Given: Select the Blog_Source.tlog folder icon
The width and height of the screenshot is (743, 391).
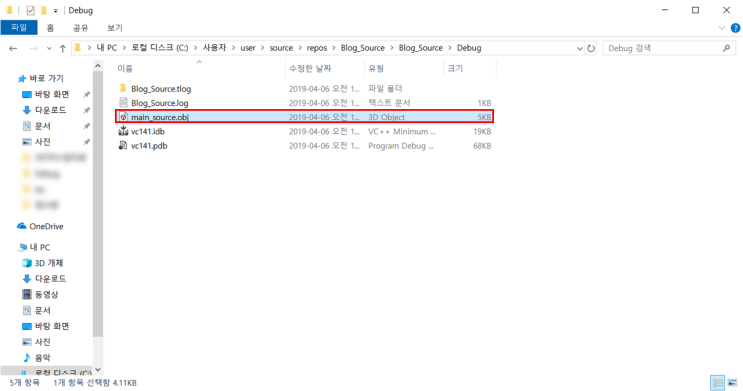Looking at the screenshot, I should click(x=123, y=89).
